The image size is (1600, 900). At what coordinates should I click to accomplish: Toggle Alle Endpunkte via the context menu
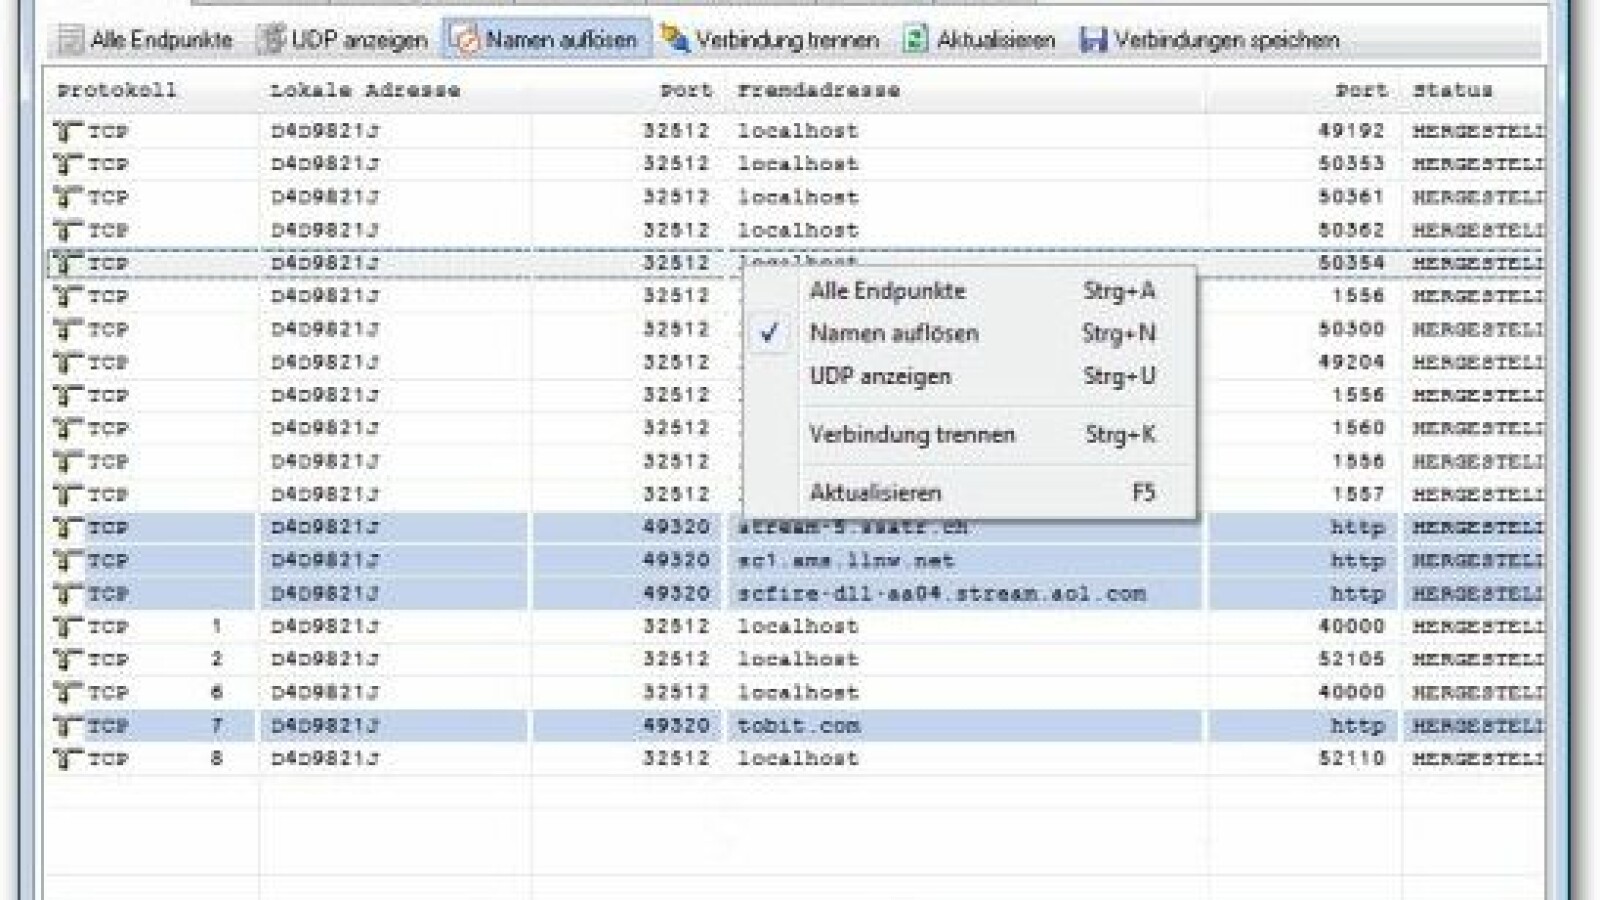[888, 291]
